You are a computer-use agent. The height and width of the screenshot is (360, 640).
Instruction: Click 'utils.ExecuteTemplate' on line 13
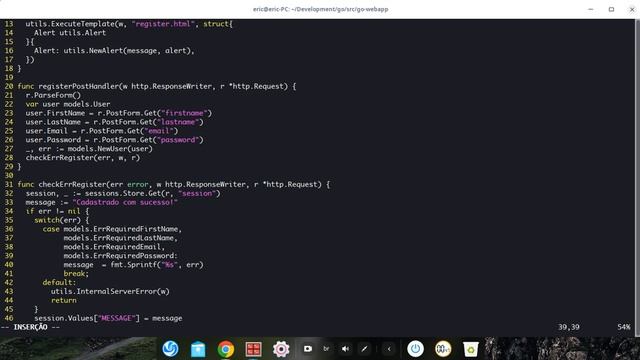pos(70,24)
